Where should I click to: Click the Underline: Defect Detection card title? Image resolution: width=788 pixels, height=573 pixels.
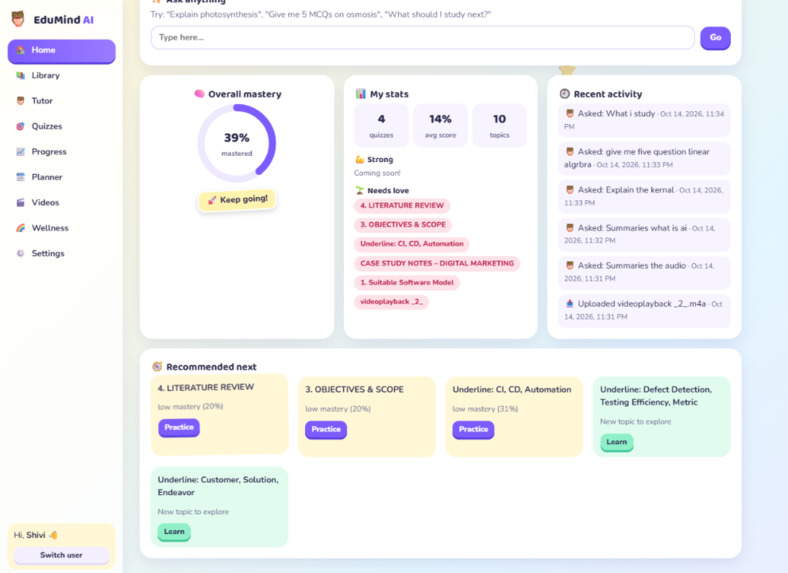click(656, 396)
